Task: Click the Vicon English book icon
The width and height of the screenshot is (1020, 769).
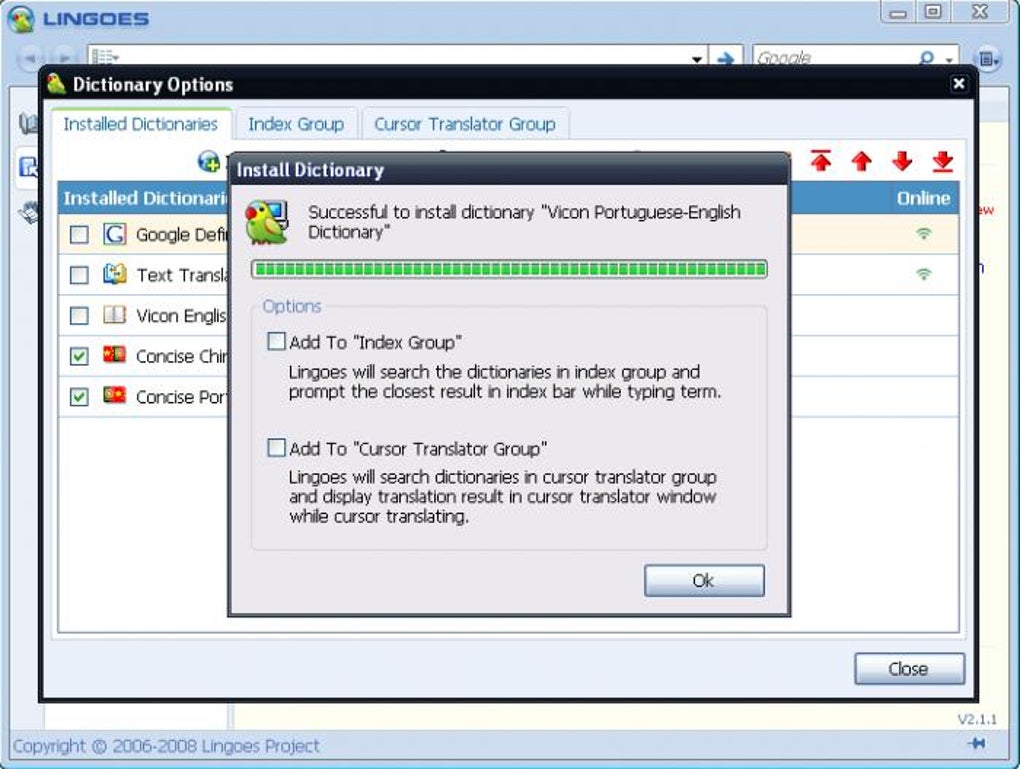Action: tap(114, 315)
